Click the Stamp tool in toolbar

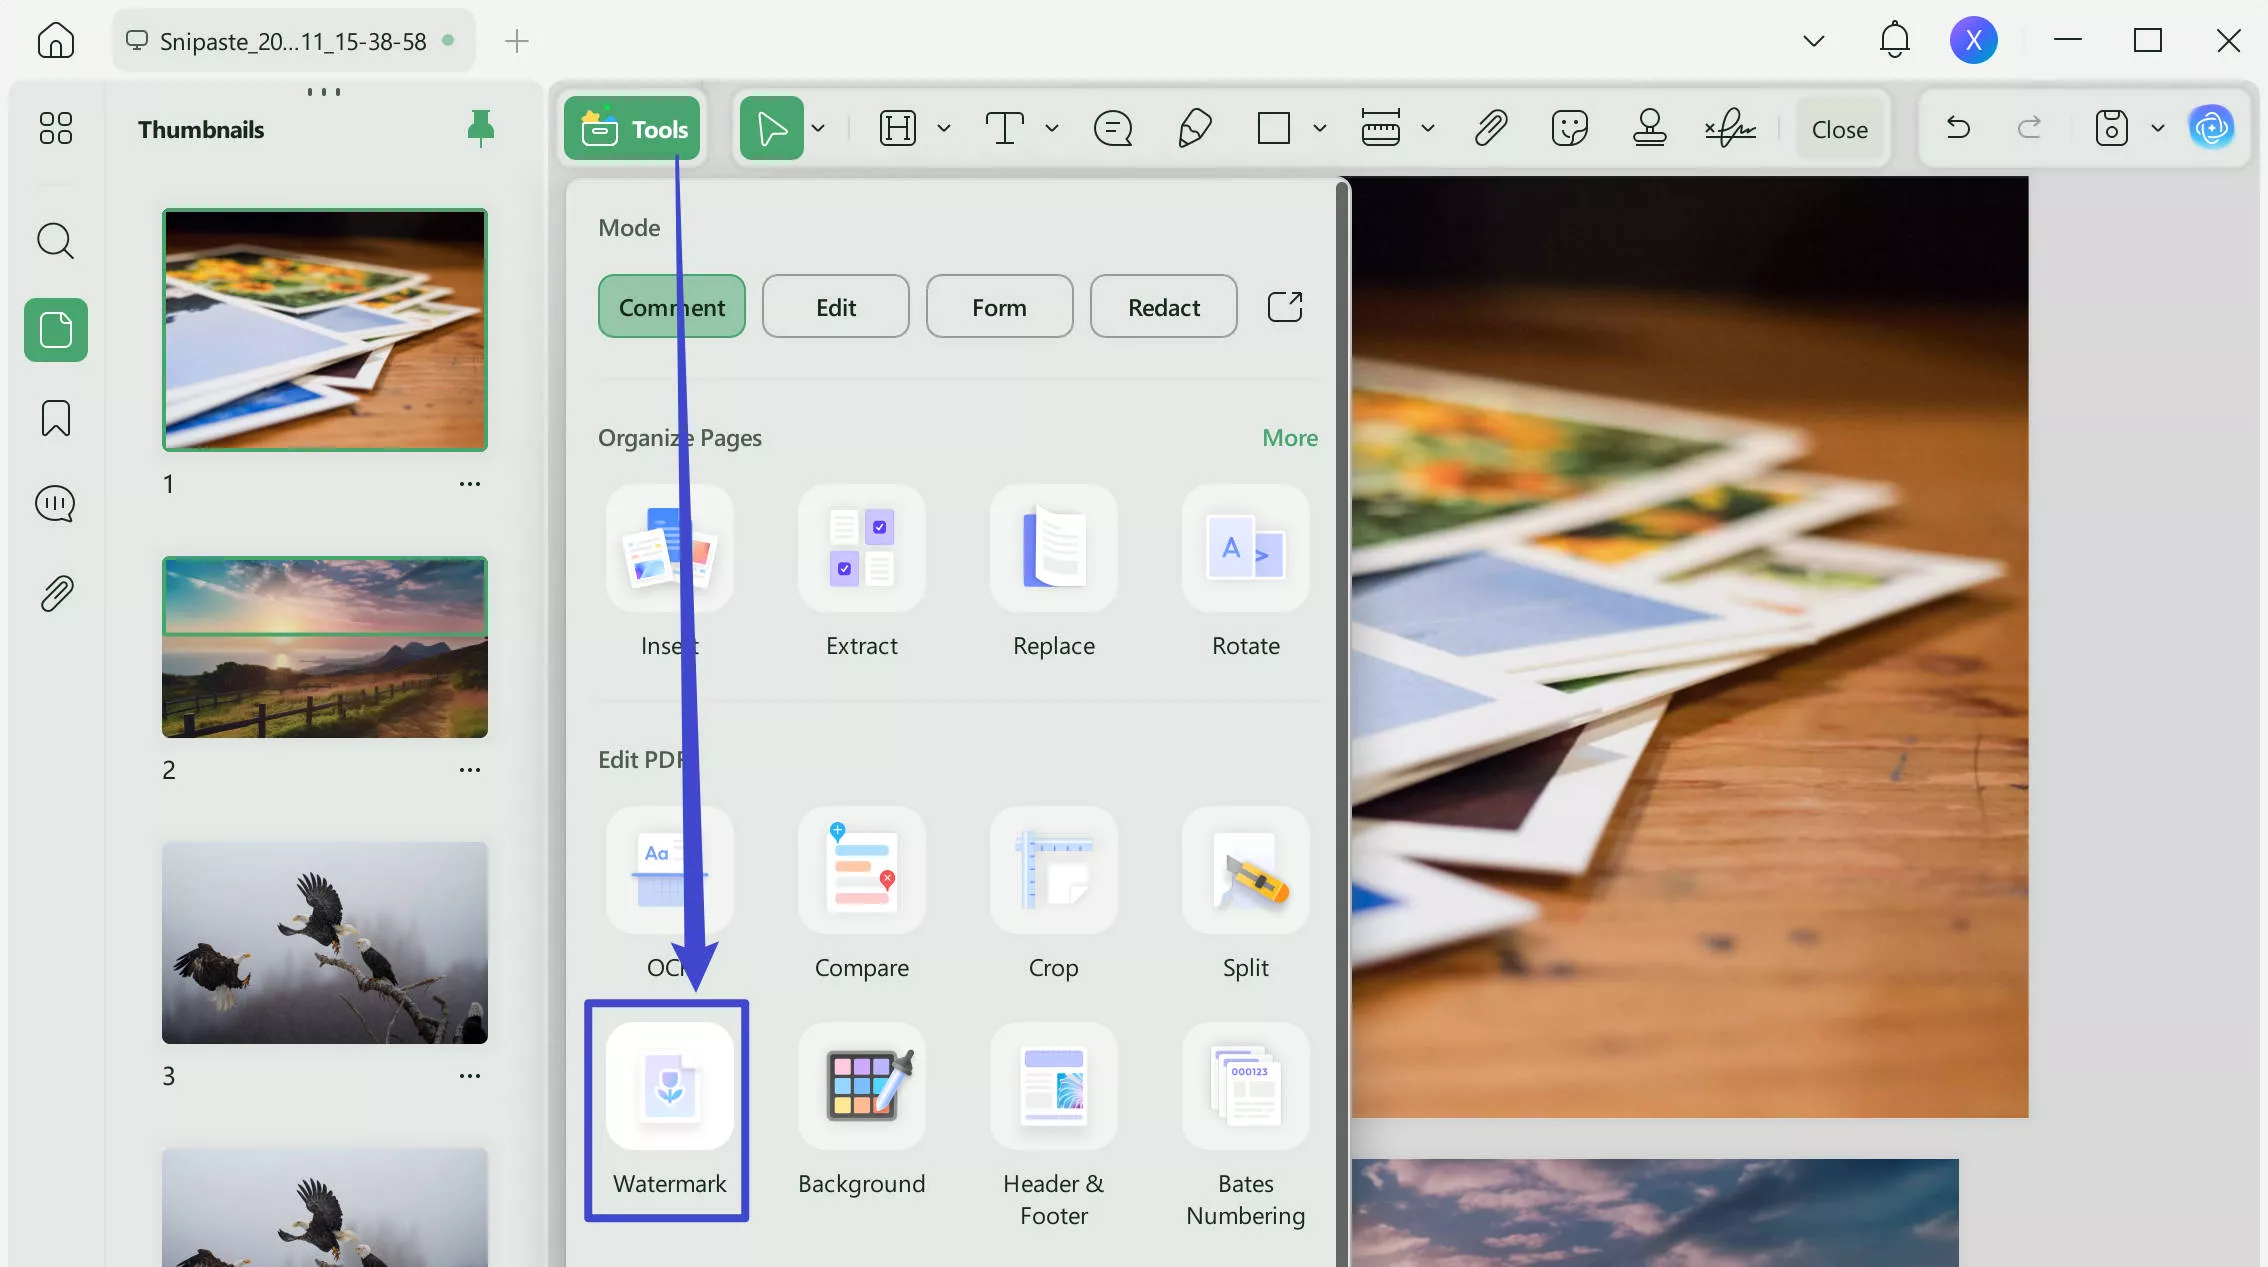1649,128
